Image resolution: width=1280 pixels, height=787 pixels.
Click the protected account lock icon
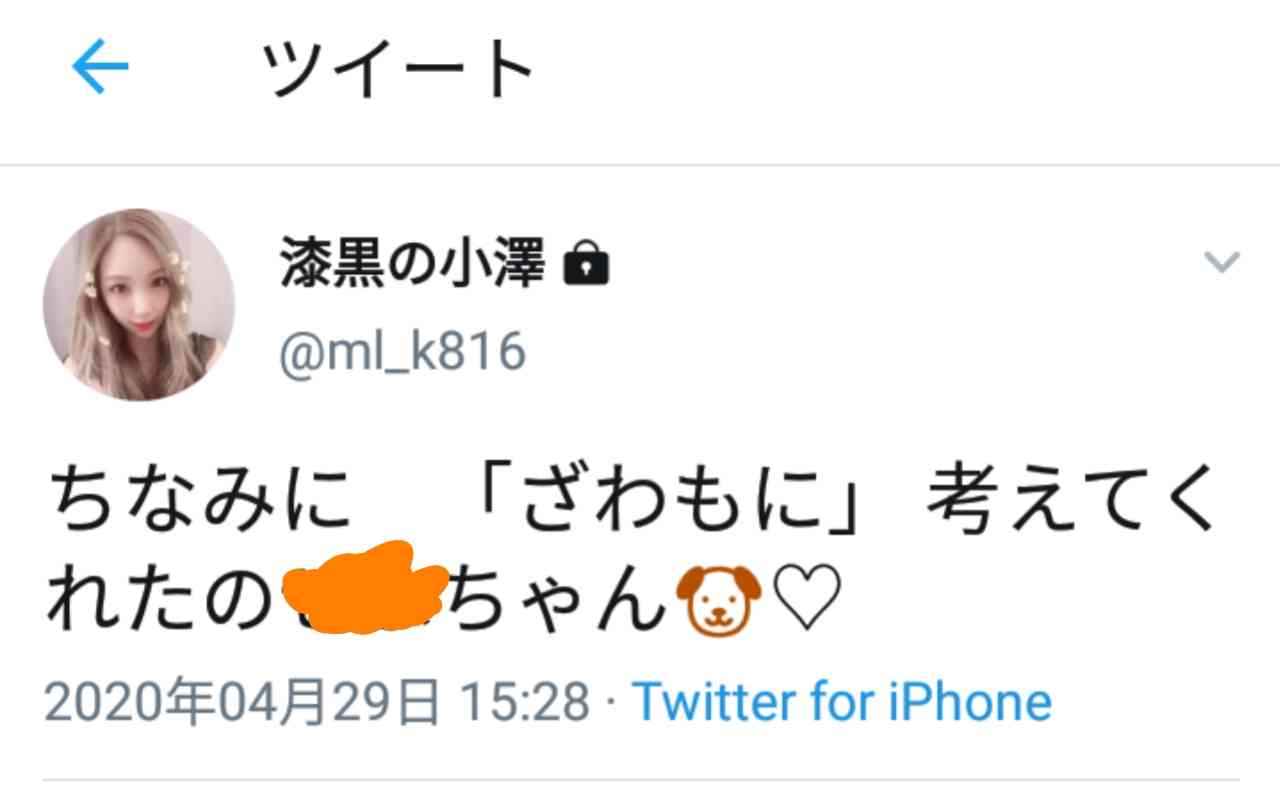click(x=586, y=265)
